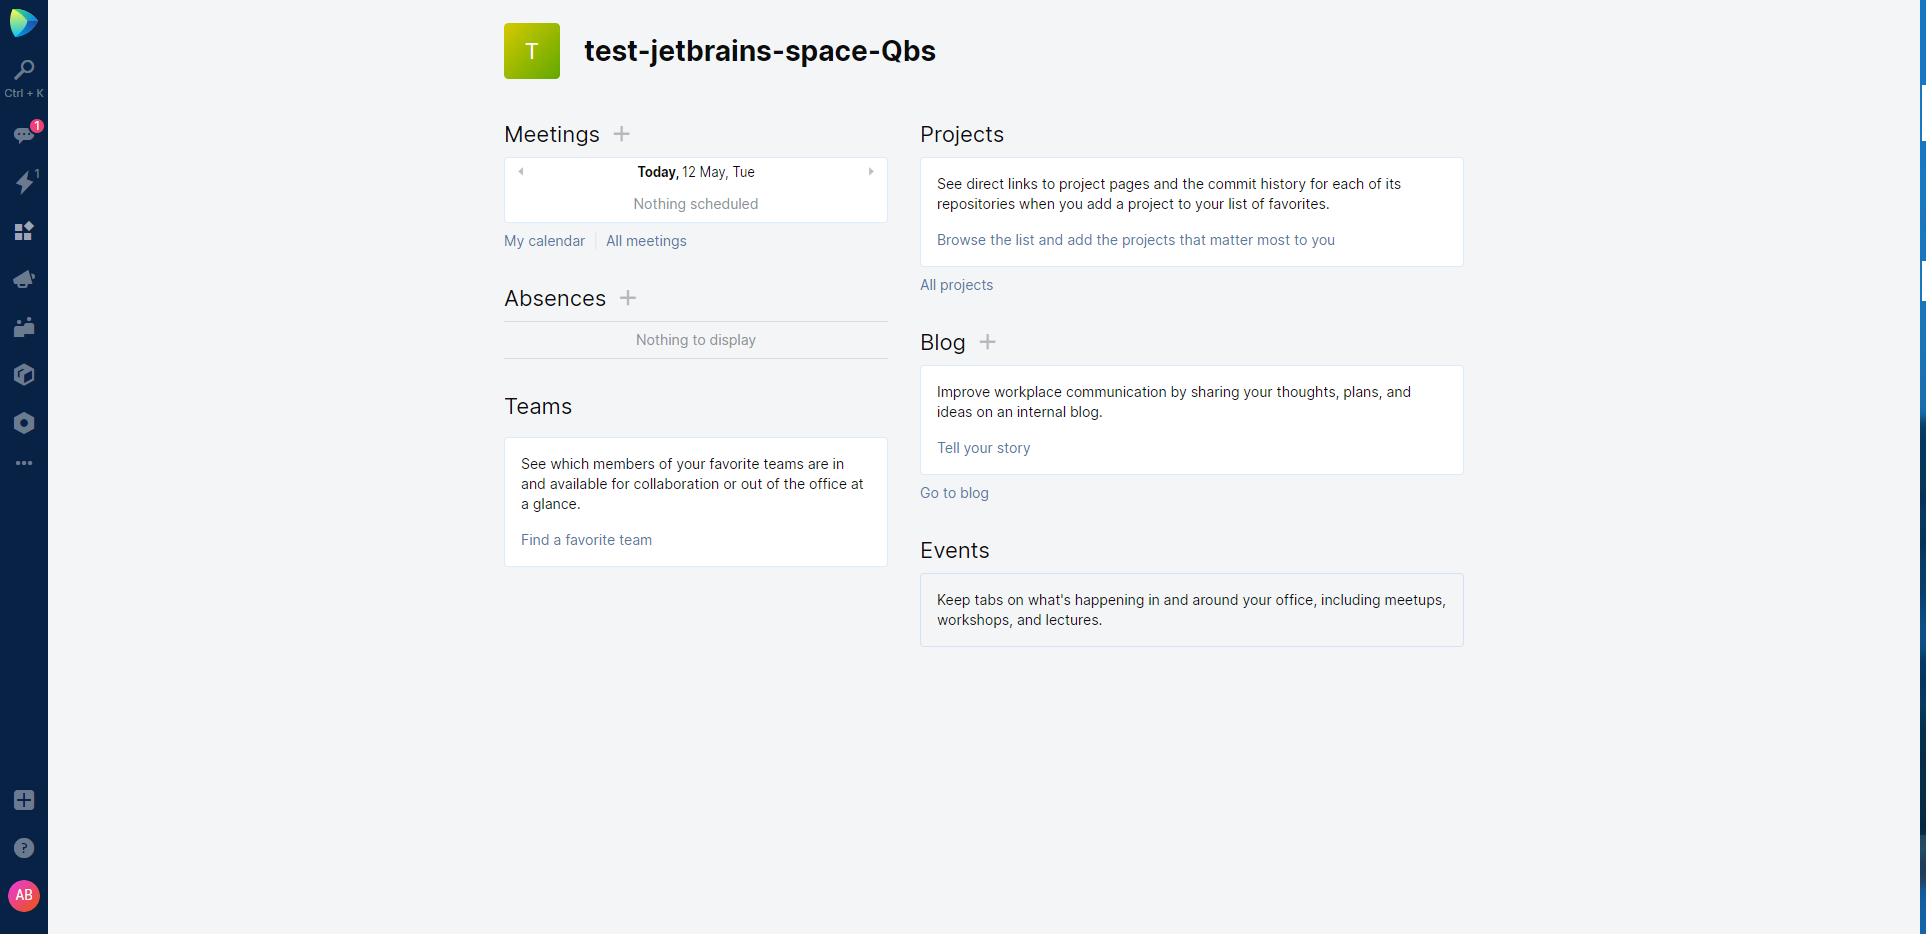Click the plus square create icon in sidebar
Screen dimensions: 1926x934
tap(24, 800)
